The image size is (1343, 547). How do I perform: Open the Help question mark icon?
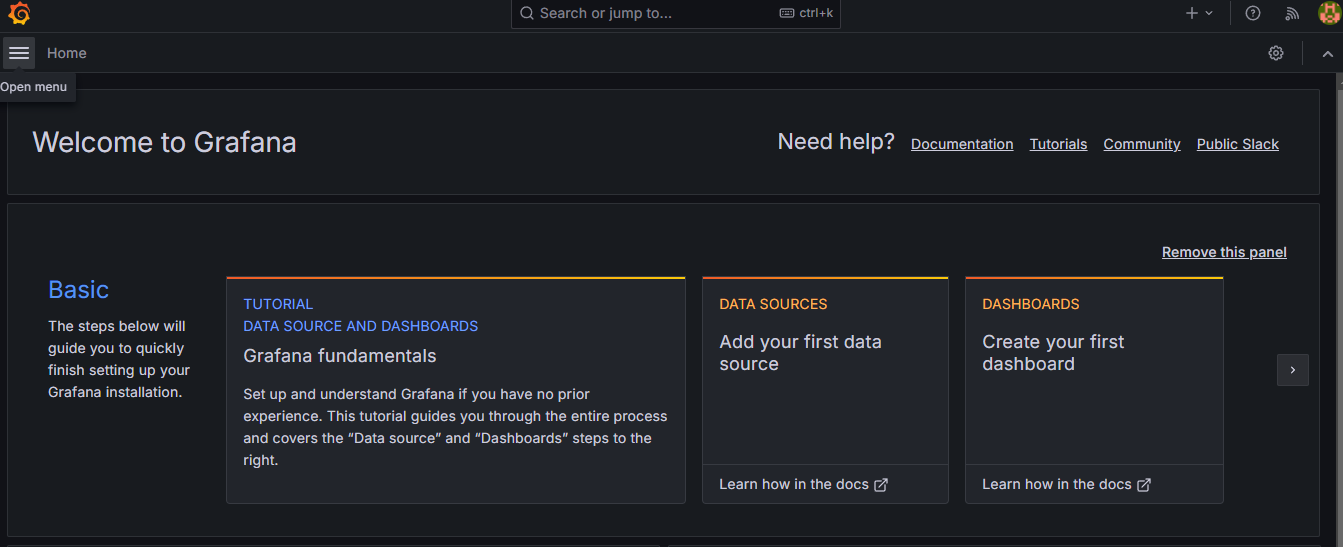[1253, 13]
